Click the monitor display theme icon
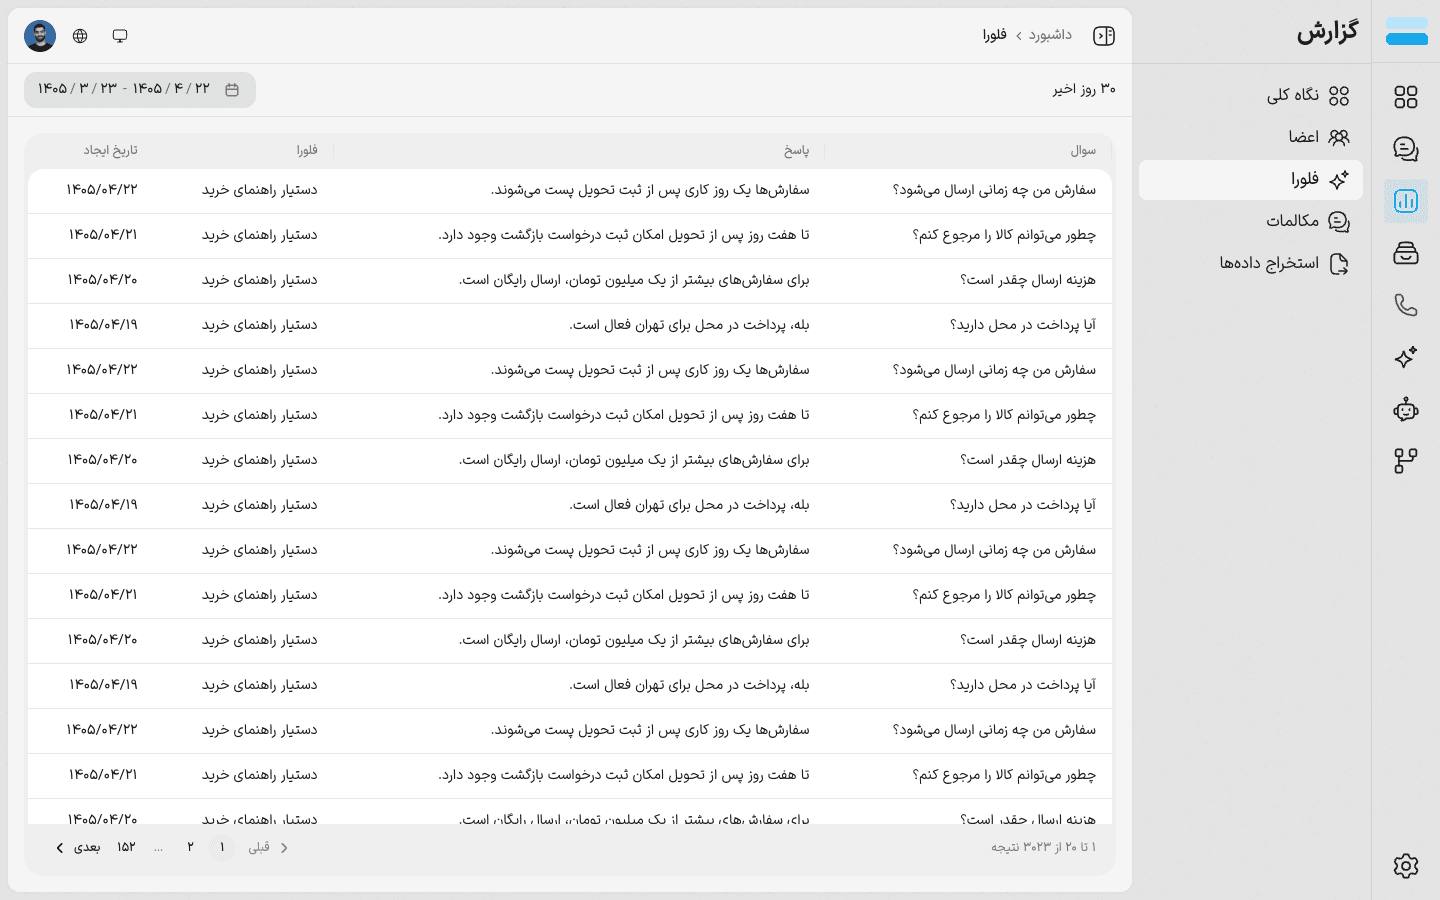This screenshot has width=1440, height=900. point(120,36)
